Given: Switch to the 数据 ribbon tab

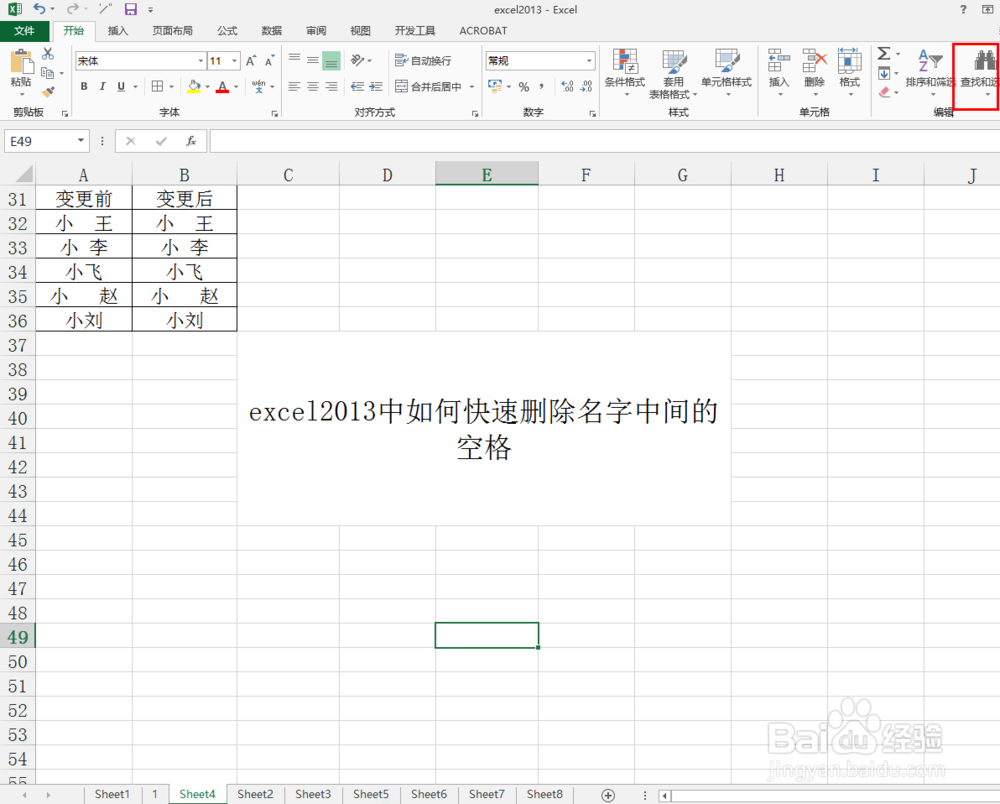Looking at the screenshot, I should coord(272,31).
